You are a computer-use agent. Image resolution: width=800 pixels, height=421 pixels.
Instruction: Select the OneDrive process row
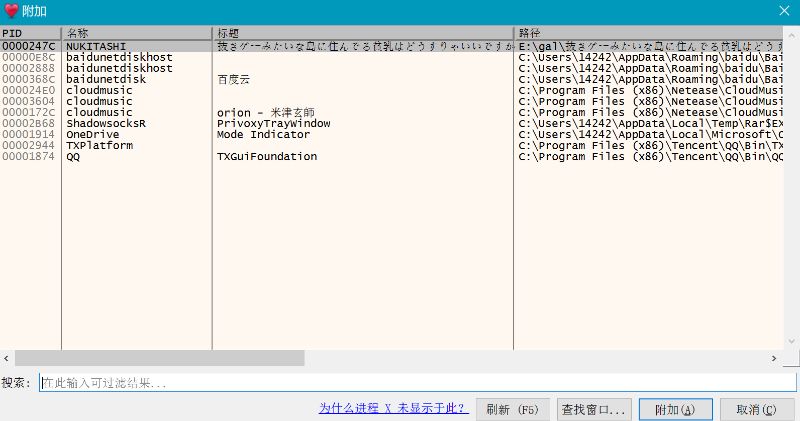[x=391, y=135]
